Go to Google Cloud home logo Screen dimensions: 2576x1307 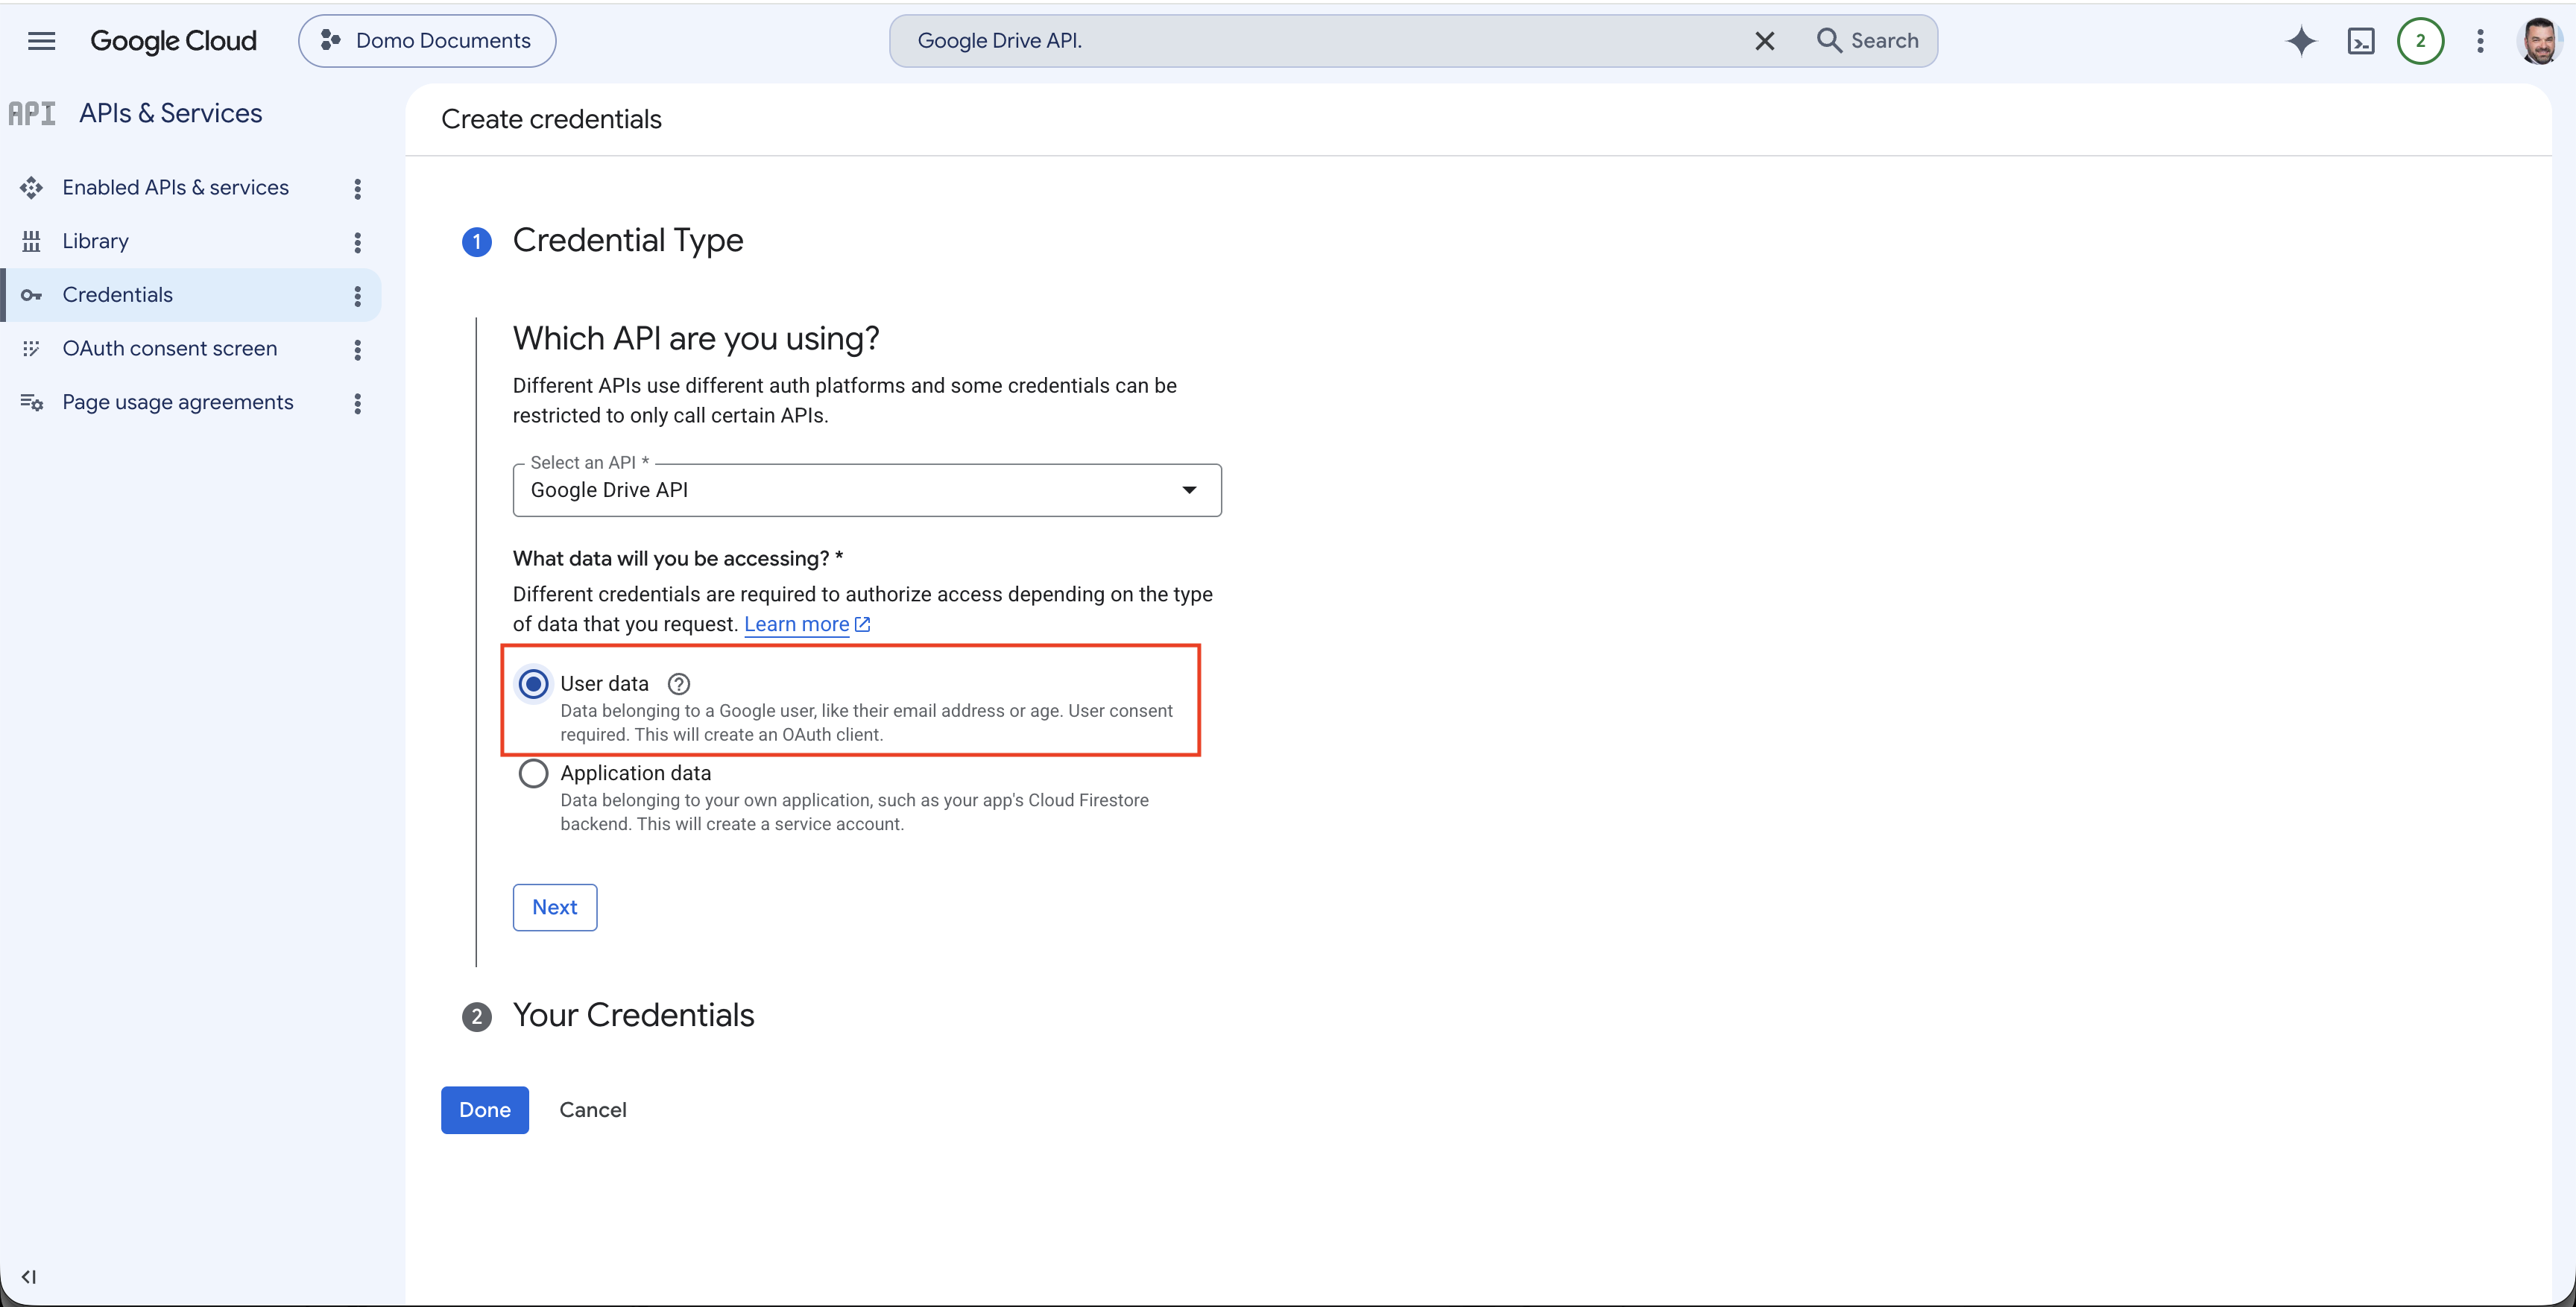173,41
